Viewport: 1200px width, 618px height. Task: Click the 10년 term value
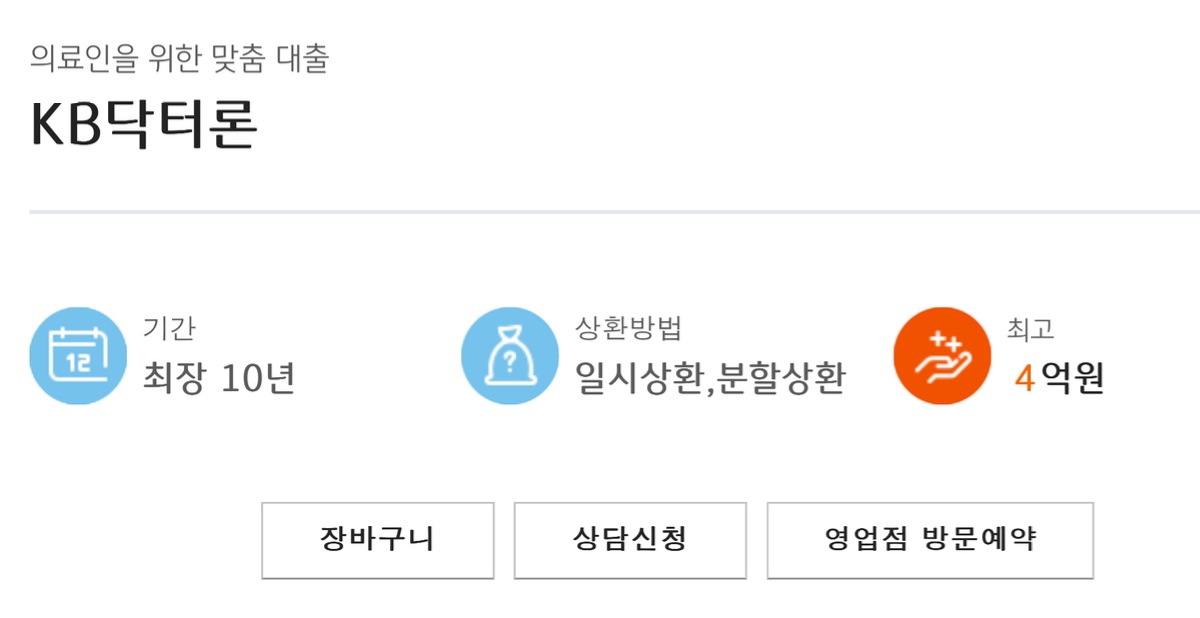(258, 379)
